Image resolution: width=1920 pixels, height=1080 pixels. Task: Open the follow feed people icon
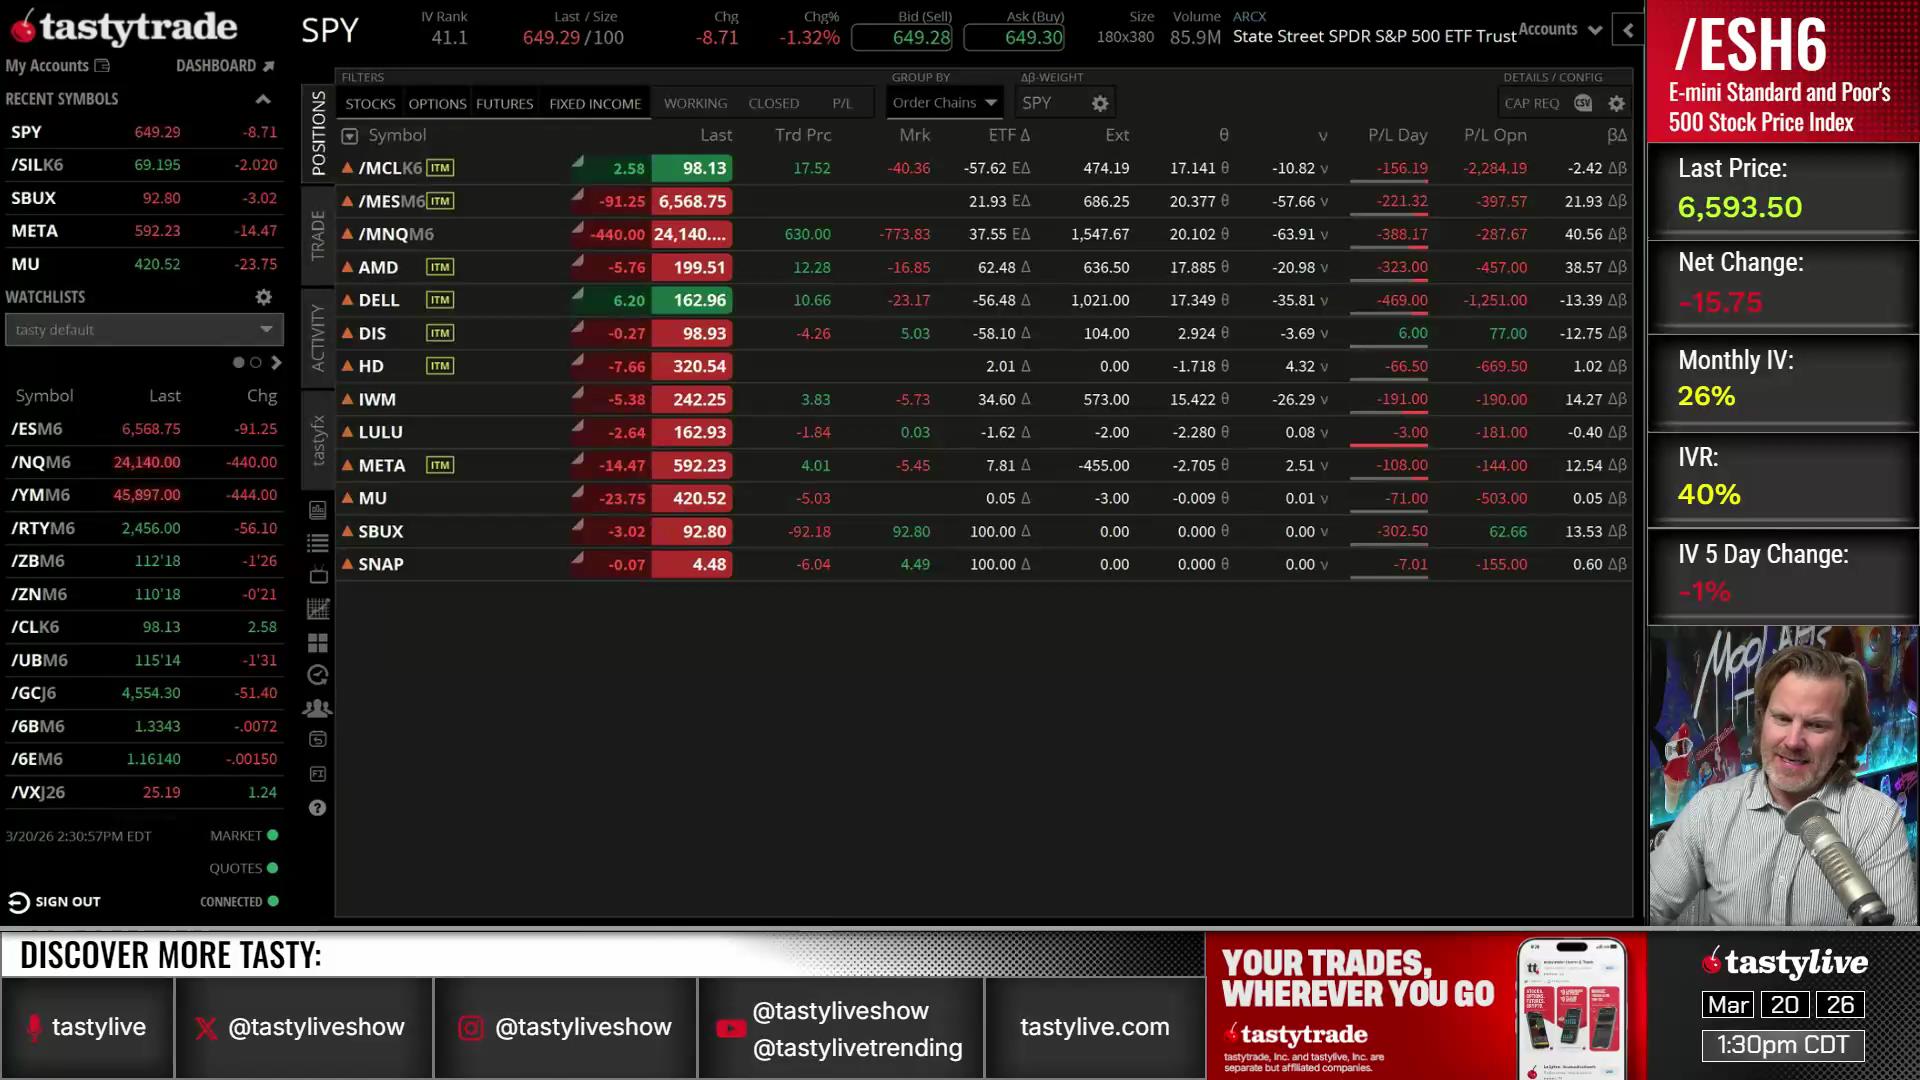pyautogui.click(x=317, y=708)
